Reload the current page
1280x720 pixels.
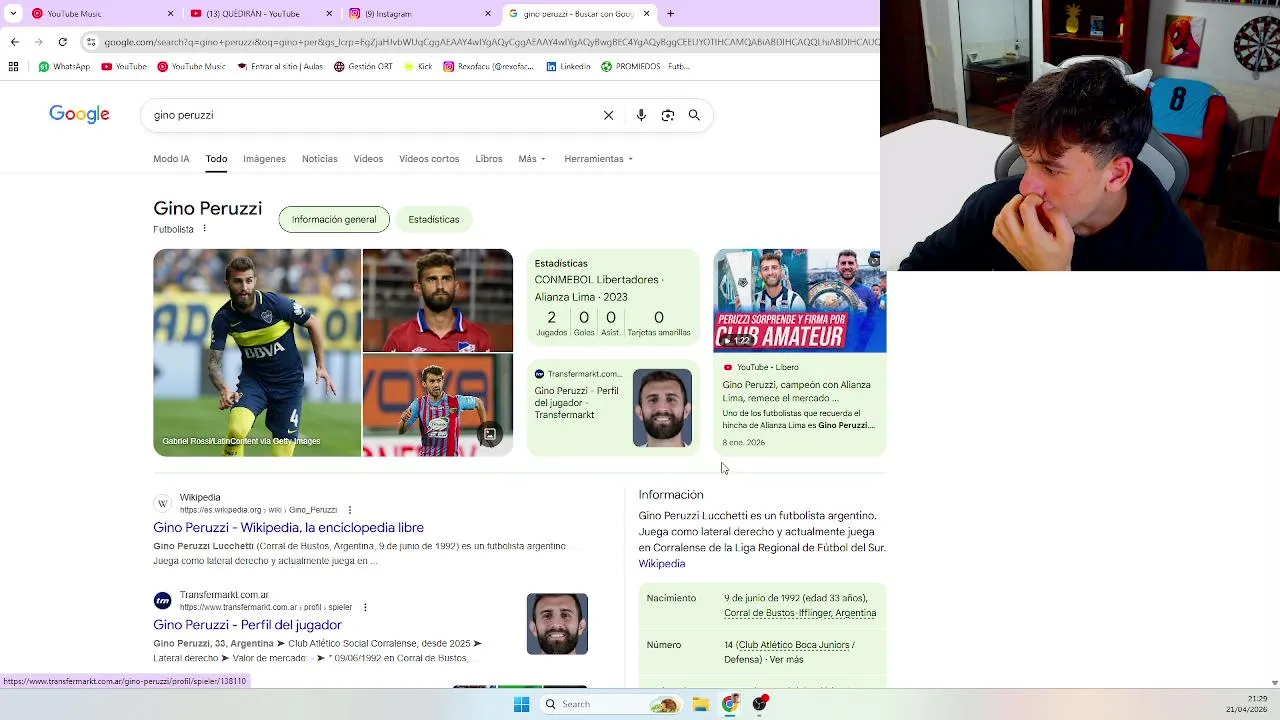(x=62, y=42)
